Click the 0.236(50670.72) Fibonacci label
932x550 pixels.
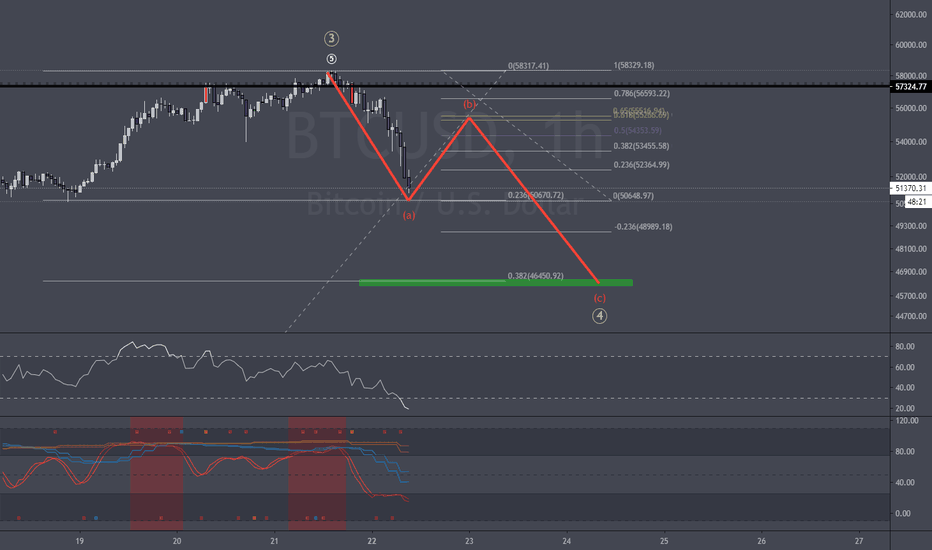(536, 195)
